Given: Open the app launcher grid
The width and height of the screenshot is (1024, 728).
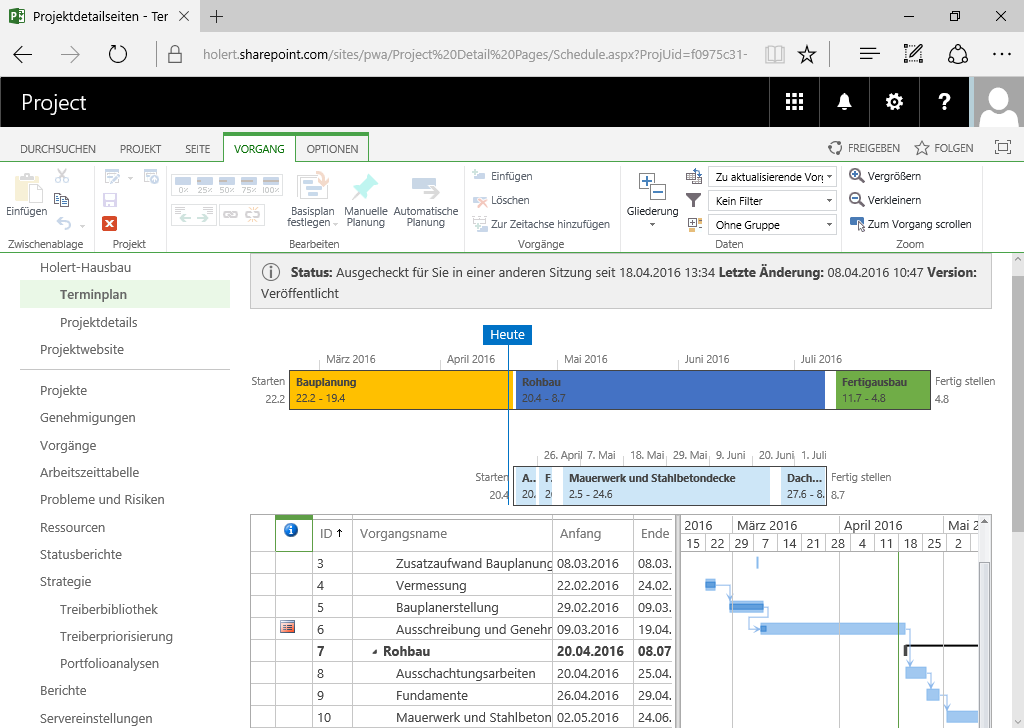Looking at the screenshot, I should tap(794, 102).
